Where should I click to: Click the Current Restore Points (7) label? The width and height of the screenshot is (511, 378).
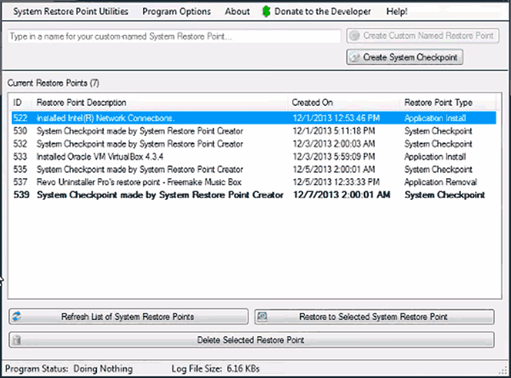coord(53,83)
